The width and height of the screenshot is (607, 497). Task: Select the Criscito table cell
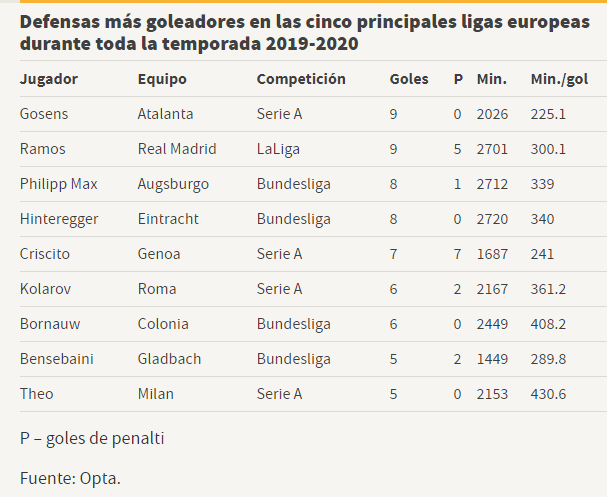46,254
